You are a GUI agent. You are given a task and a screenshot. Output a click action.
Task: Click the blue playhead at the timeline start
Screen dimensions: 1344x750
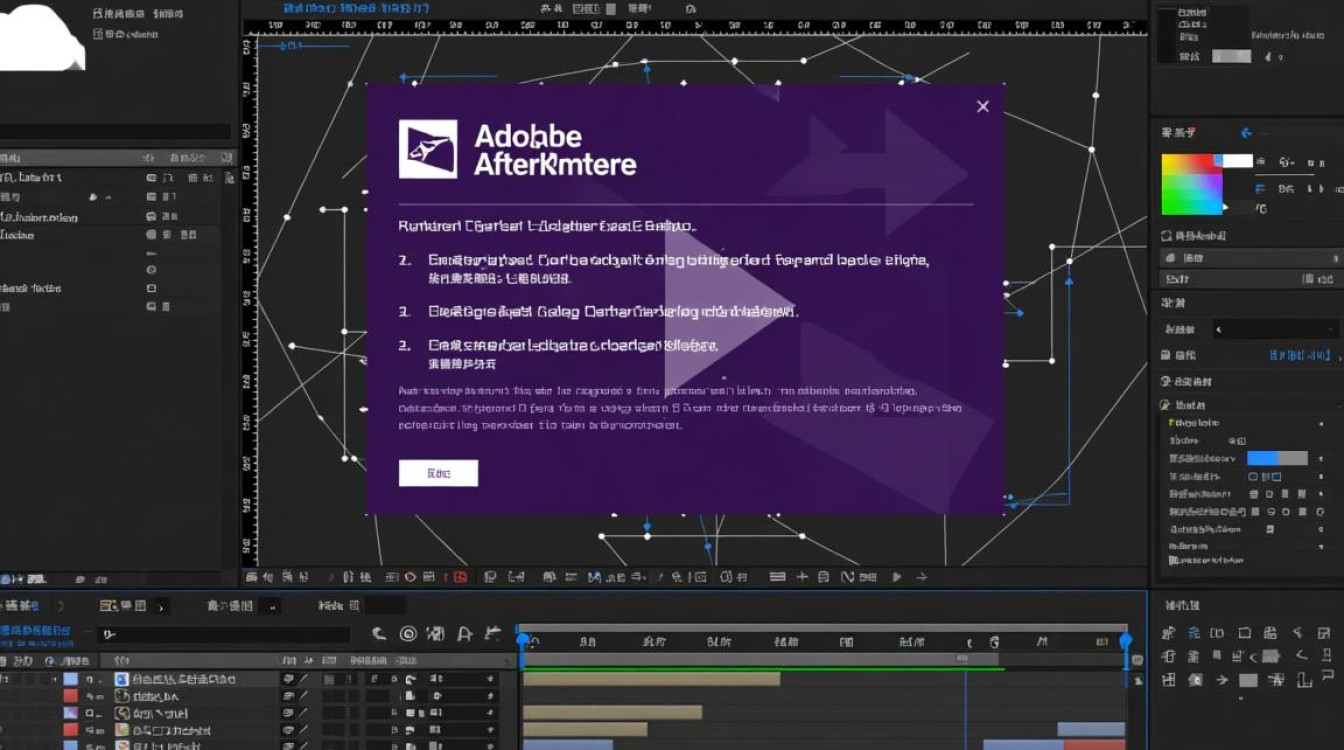[x=522, y=640]
